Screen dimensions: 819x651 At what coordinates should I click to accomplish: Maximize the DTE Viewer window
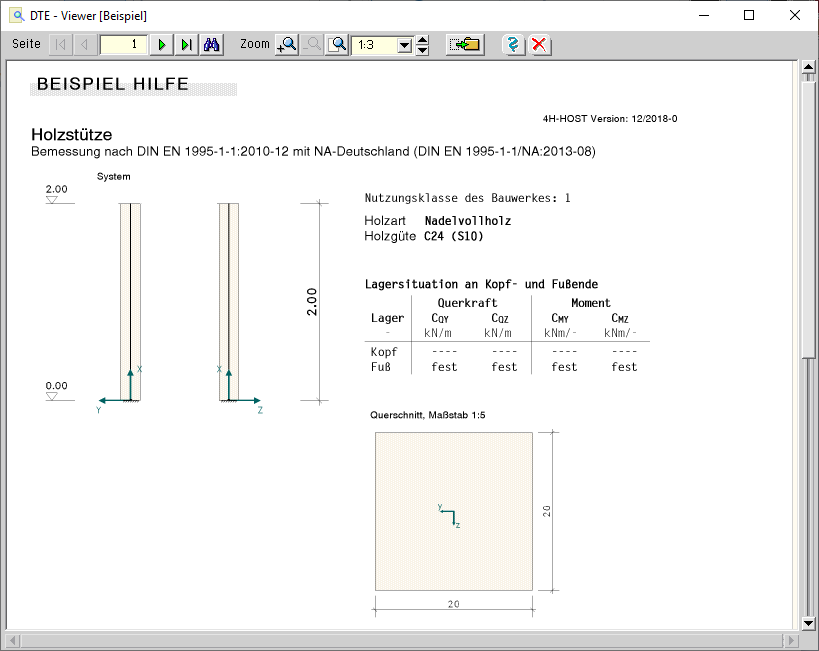click(x=749, y=15)
